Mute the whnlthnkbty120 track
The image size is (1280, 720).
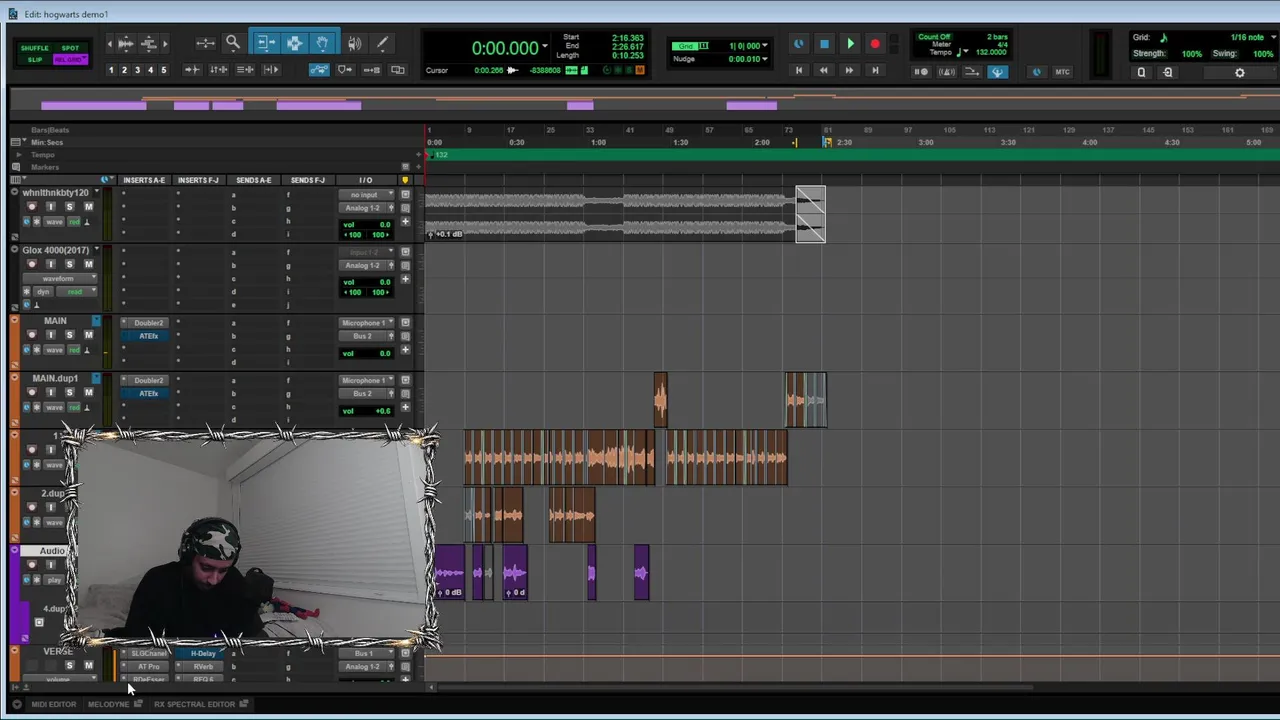pyautogui.click(x=88, y=207)
